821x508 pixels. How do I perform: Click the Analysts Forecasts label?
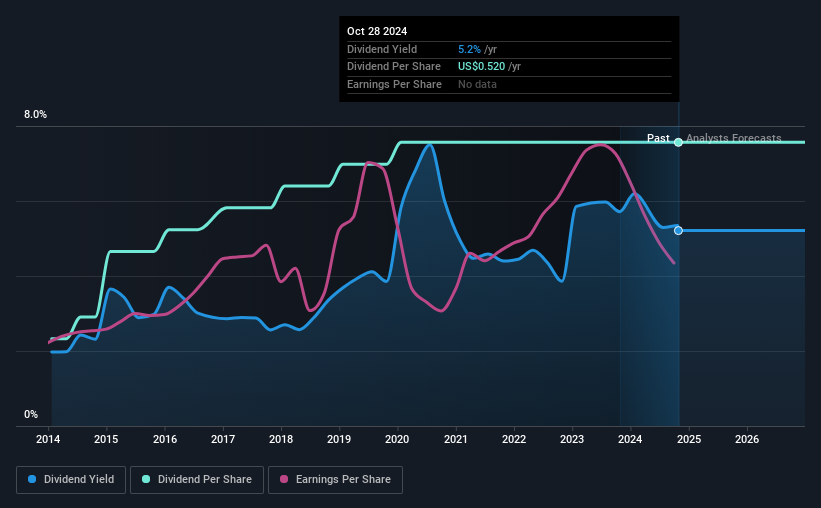click(x=734, y=138)
